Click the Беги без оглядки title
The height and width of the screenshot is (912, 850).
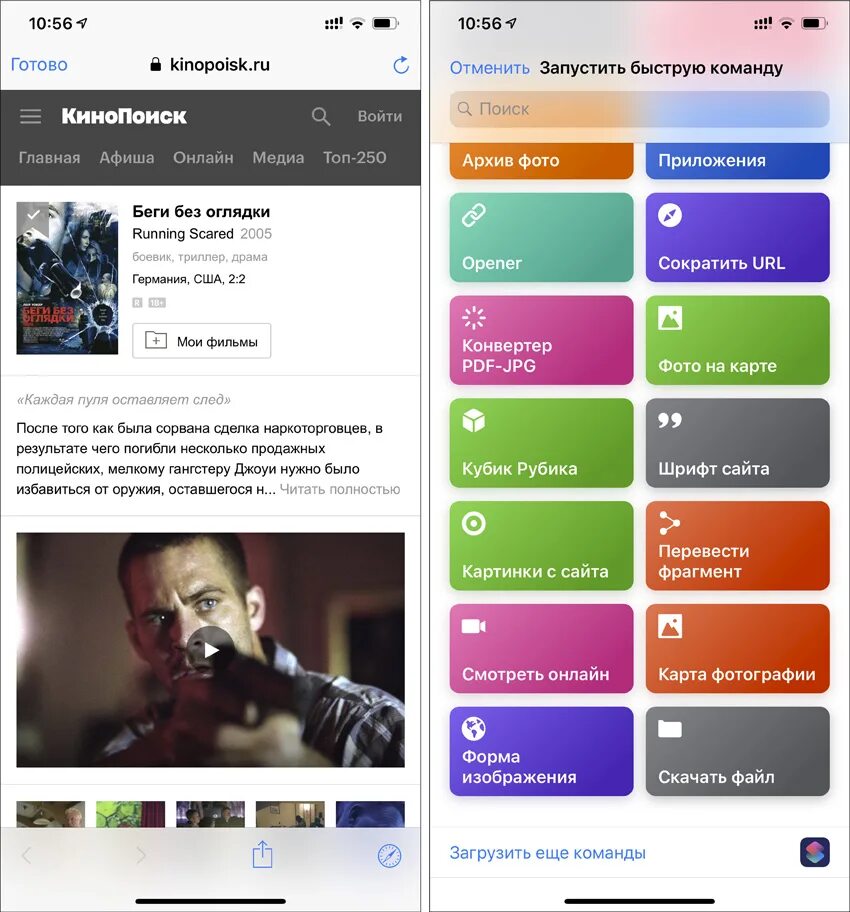201,212
